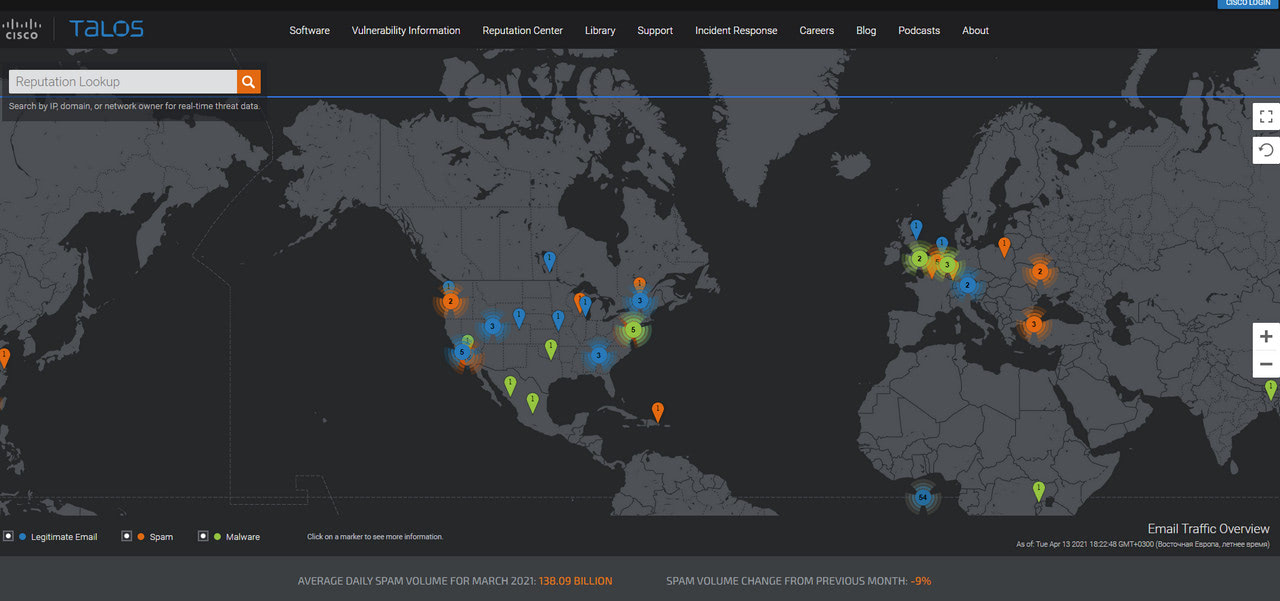Image resolution: width=1280 pixels, height=601 pixels.
Task: Select green pin 1 in southern Mexico
Action: (532, 401)
